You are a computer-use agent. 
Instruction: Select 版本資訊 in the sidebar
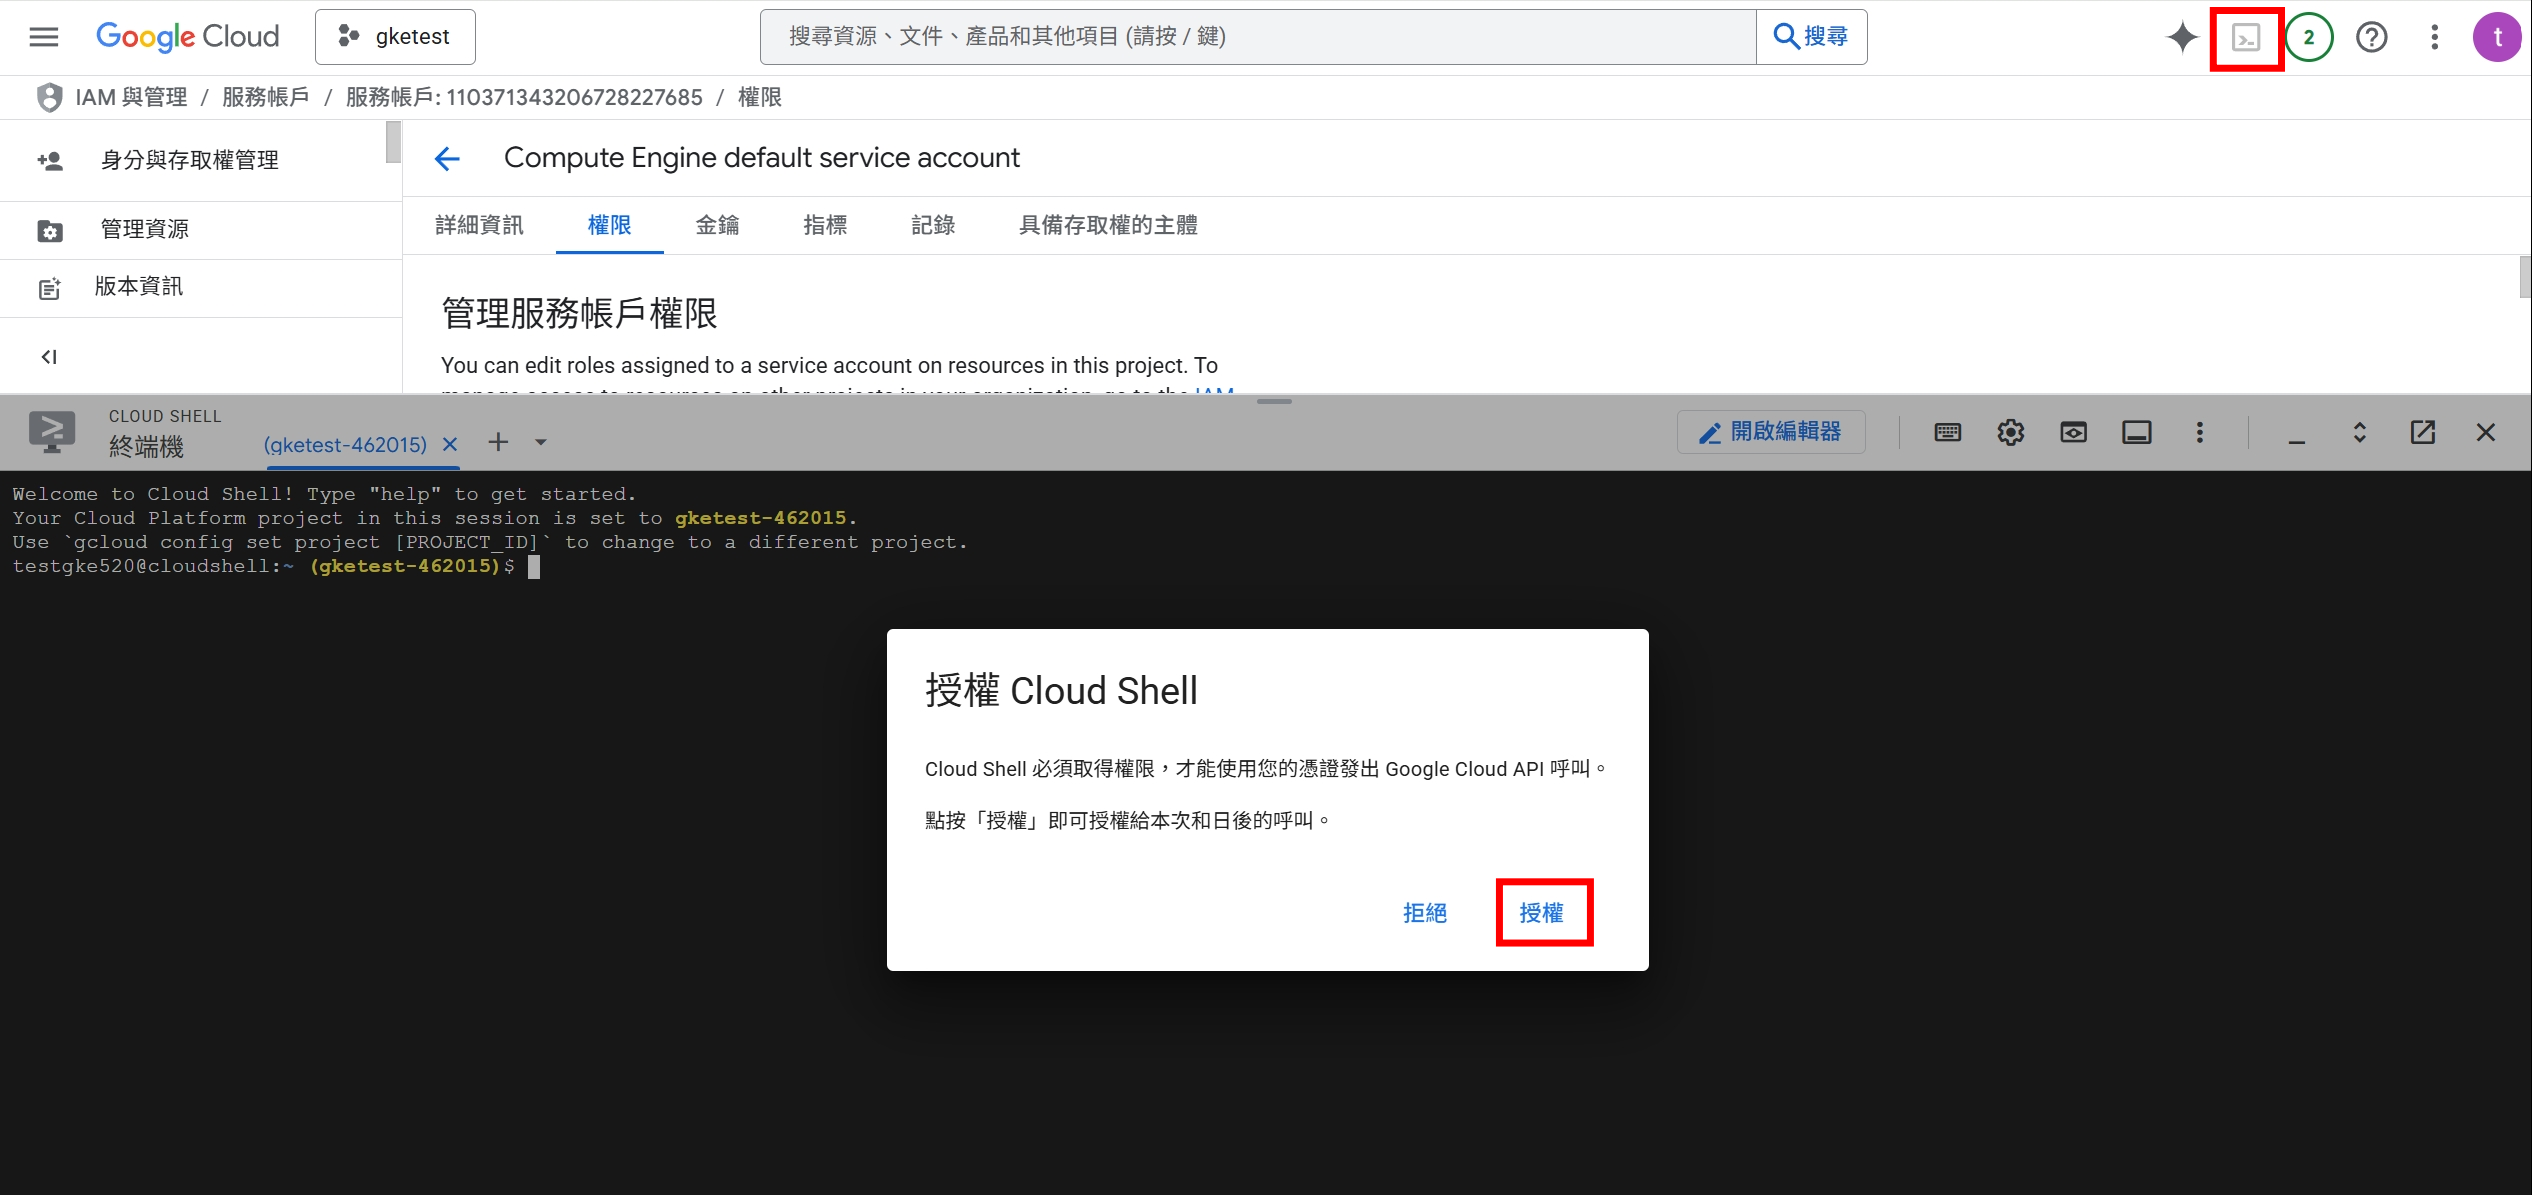(139, 287)
